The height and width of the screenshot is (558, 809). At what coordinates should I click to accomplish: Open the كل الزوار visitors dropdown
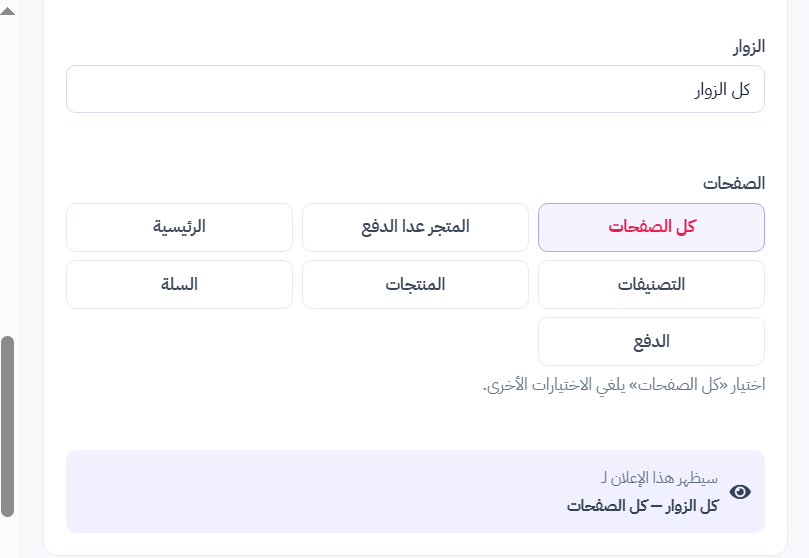point(415,89)
